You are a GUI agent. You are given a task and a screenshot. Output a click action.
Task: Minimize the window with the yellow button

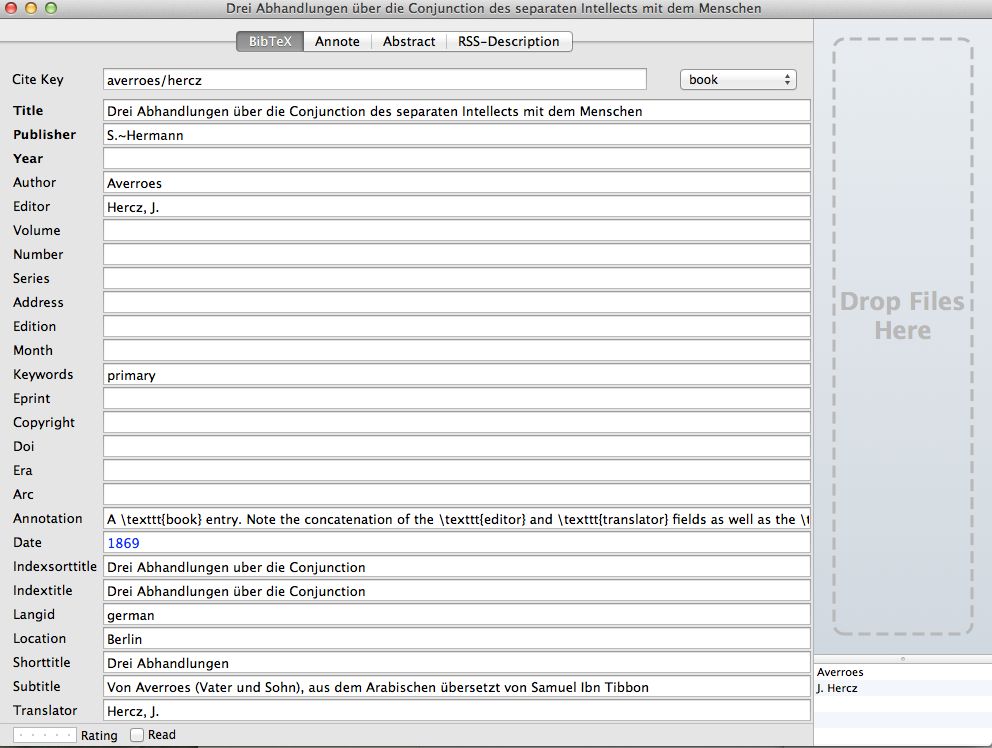[31, 8]
